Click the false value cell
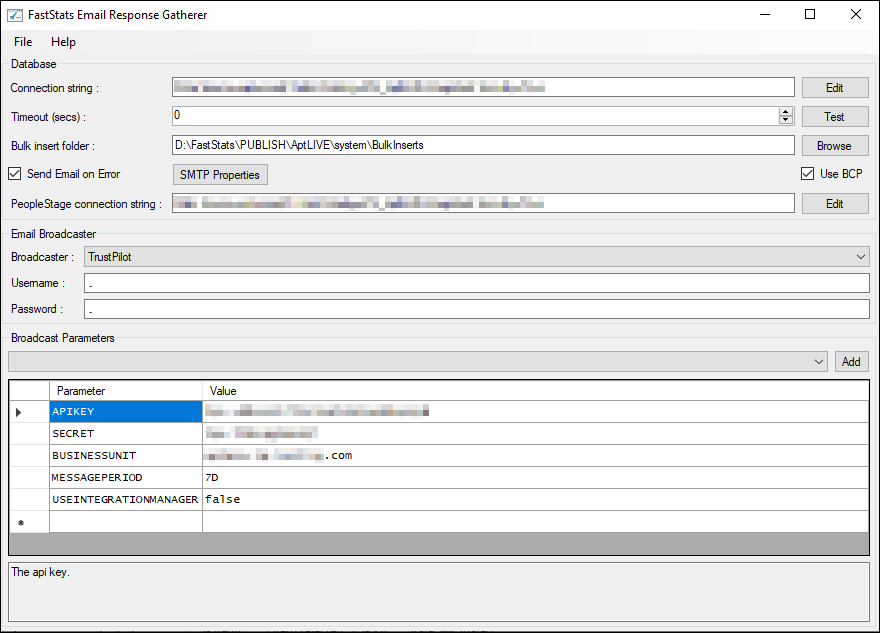 point(535,499)
